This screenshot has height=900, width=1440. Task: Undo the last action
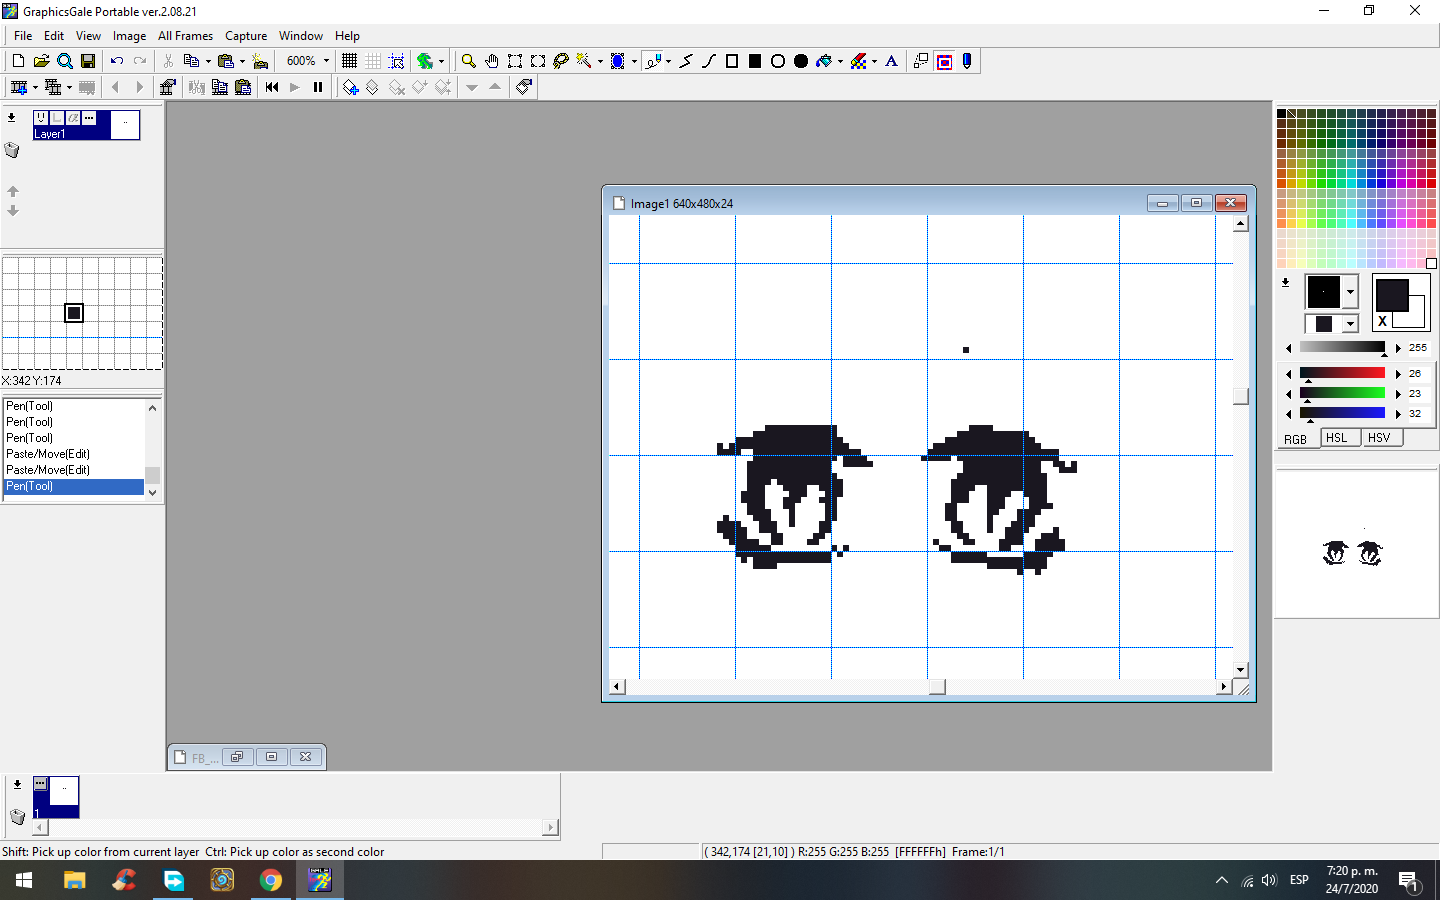116,61
